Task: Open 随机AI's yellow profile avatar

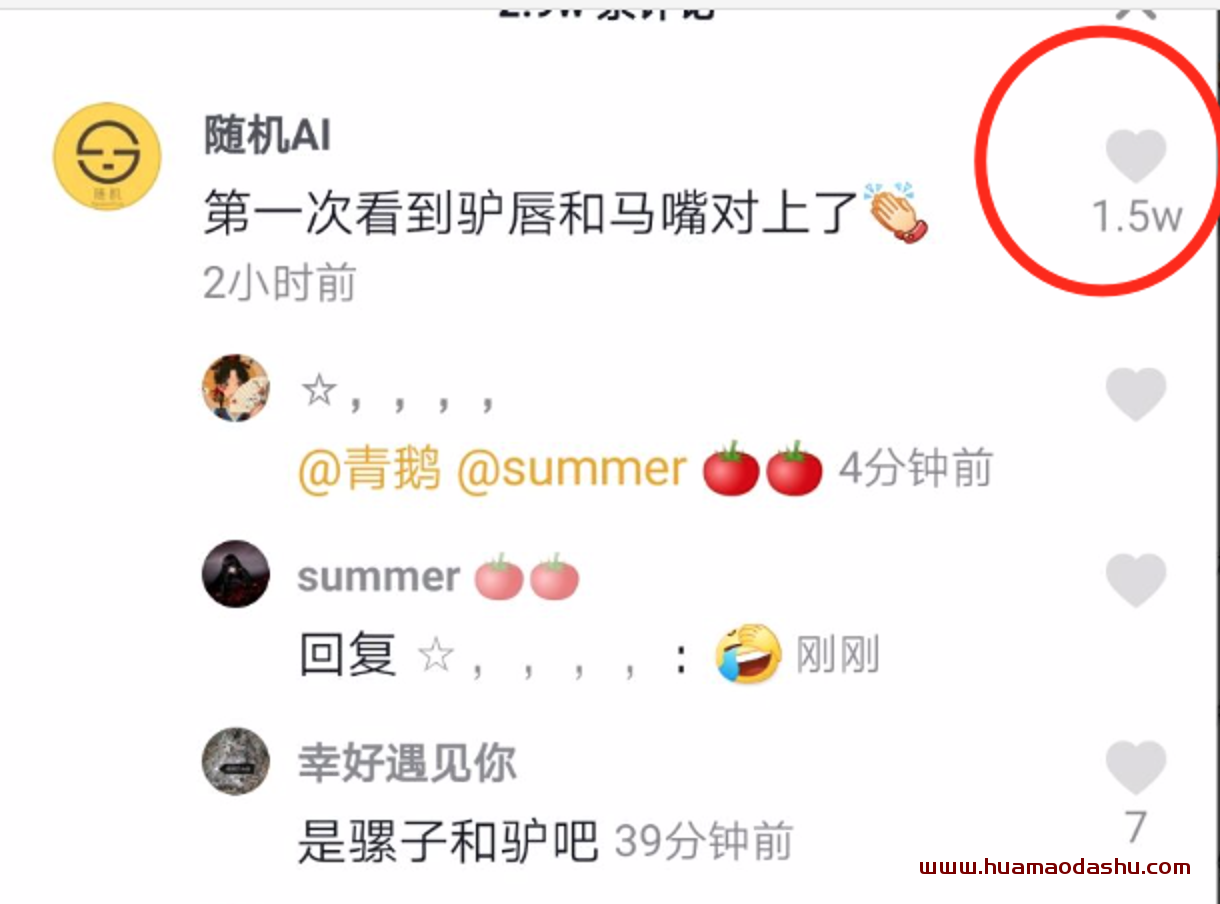Action: click(107, 157)
